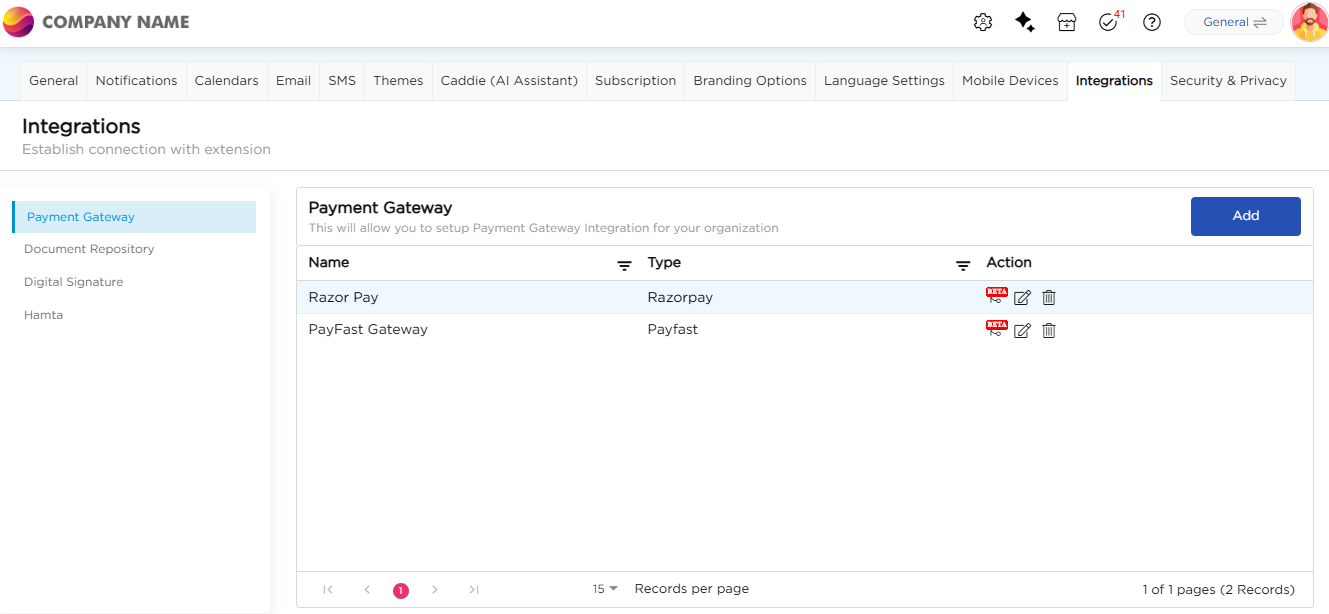
Task: Select Document Repository in the sidebar
Action: (89, 249)
